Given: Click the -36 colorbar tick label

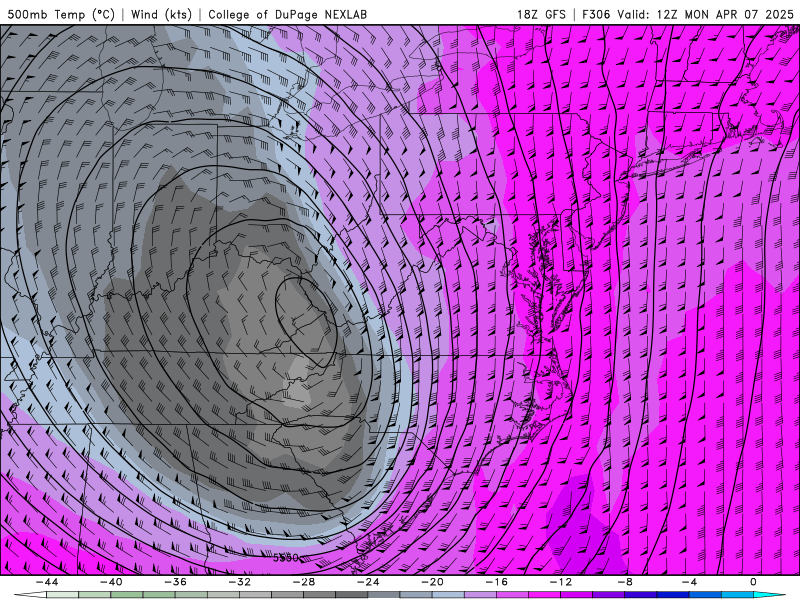Looking at the screenshot, I should pyautogui.click(x=176, y=582).
